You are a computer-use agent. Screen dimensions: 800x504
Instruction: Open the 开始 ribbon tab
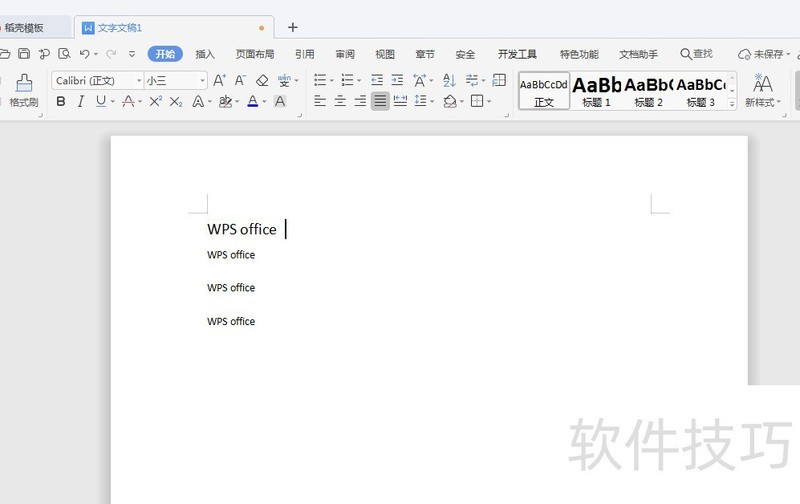click(x=165, y=54)
